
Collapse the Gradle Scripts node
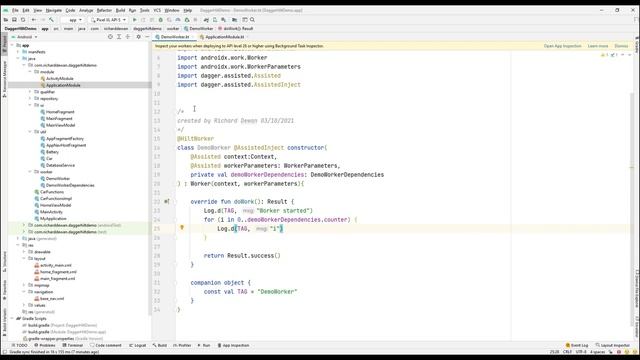pos(12,318)
